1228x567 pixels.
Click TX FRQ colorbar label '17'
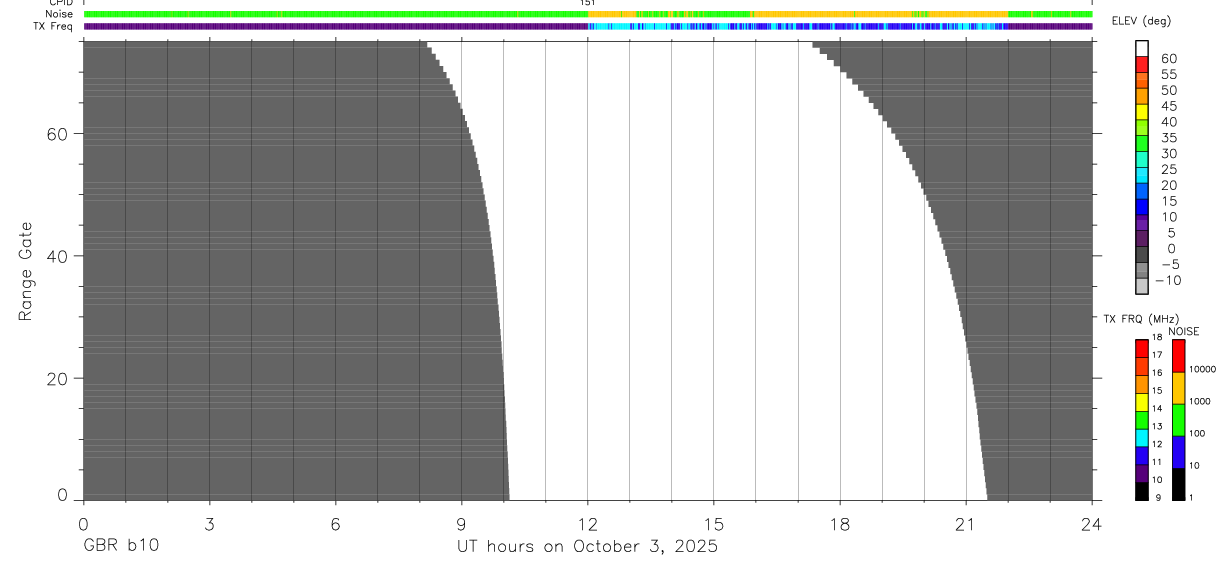tap(1157, 355)
